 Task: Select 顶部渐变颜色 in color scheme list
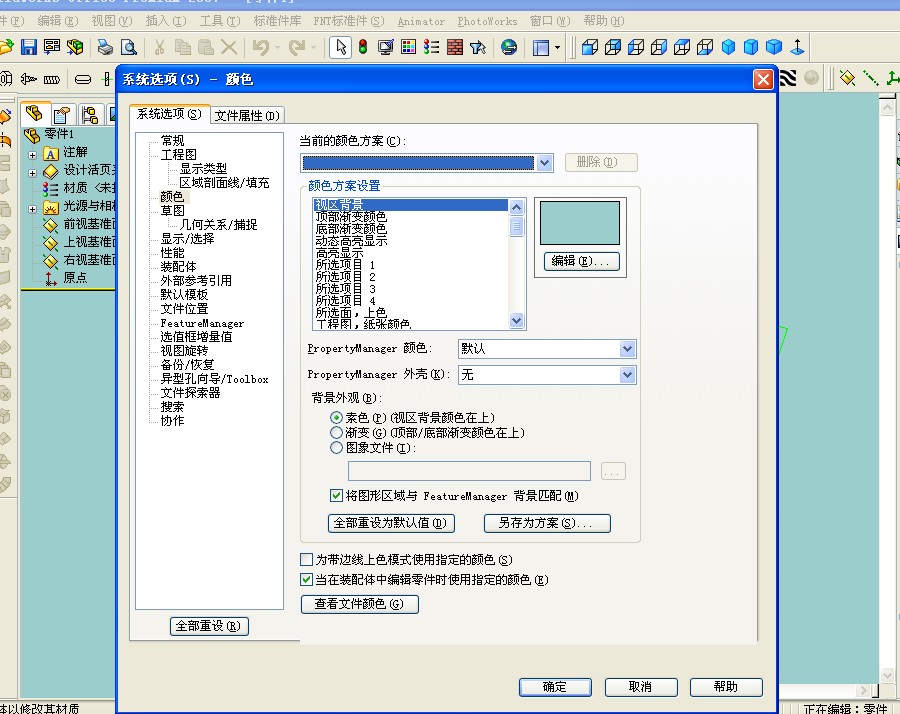(351, 216)
